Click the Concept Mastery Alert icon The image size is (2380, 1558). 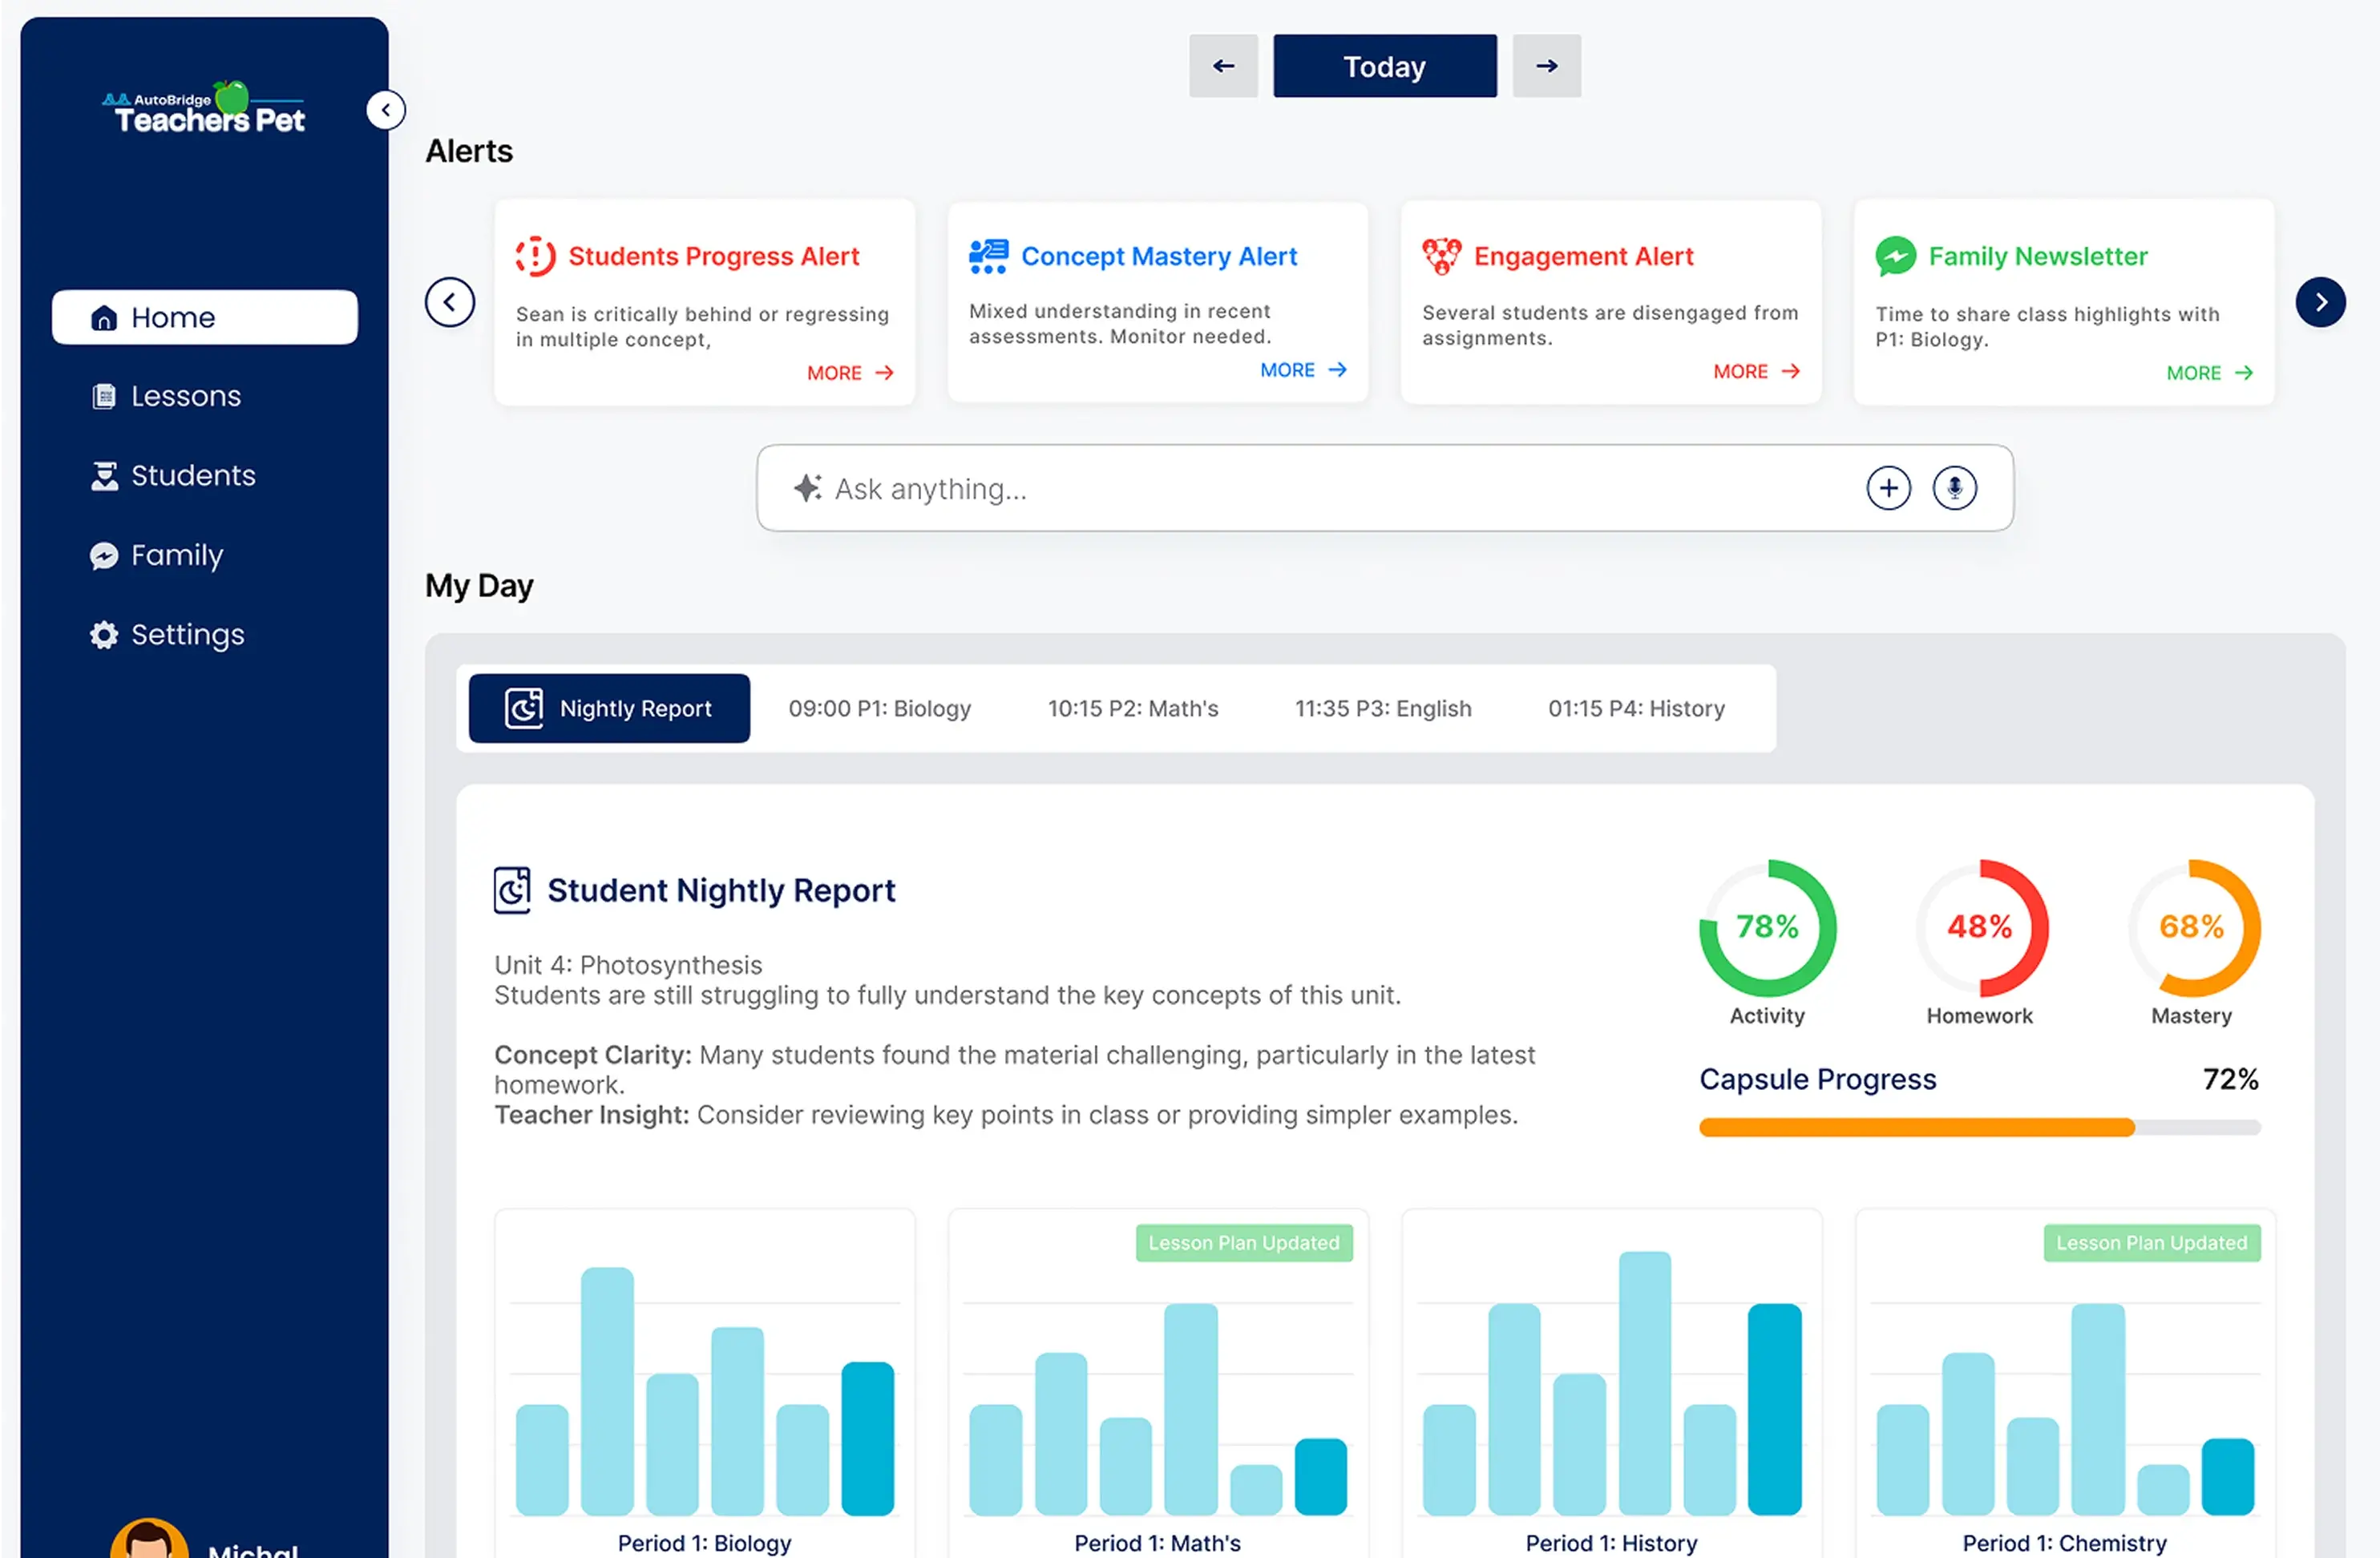(x=988, y=256)
